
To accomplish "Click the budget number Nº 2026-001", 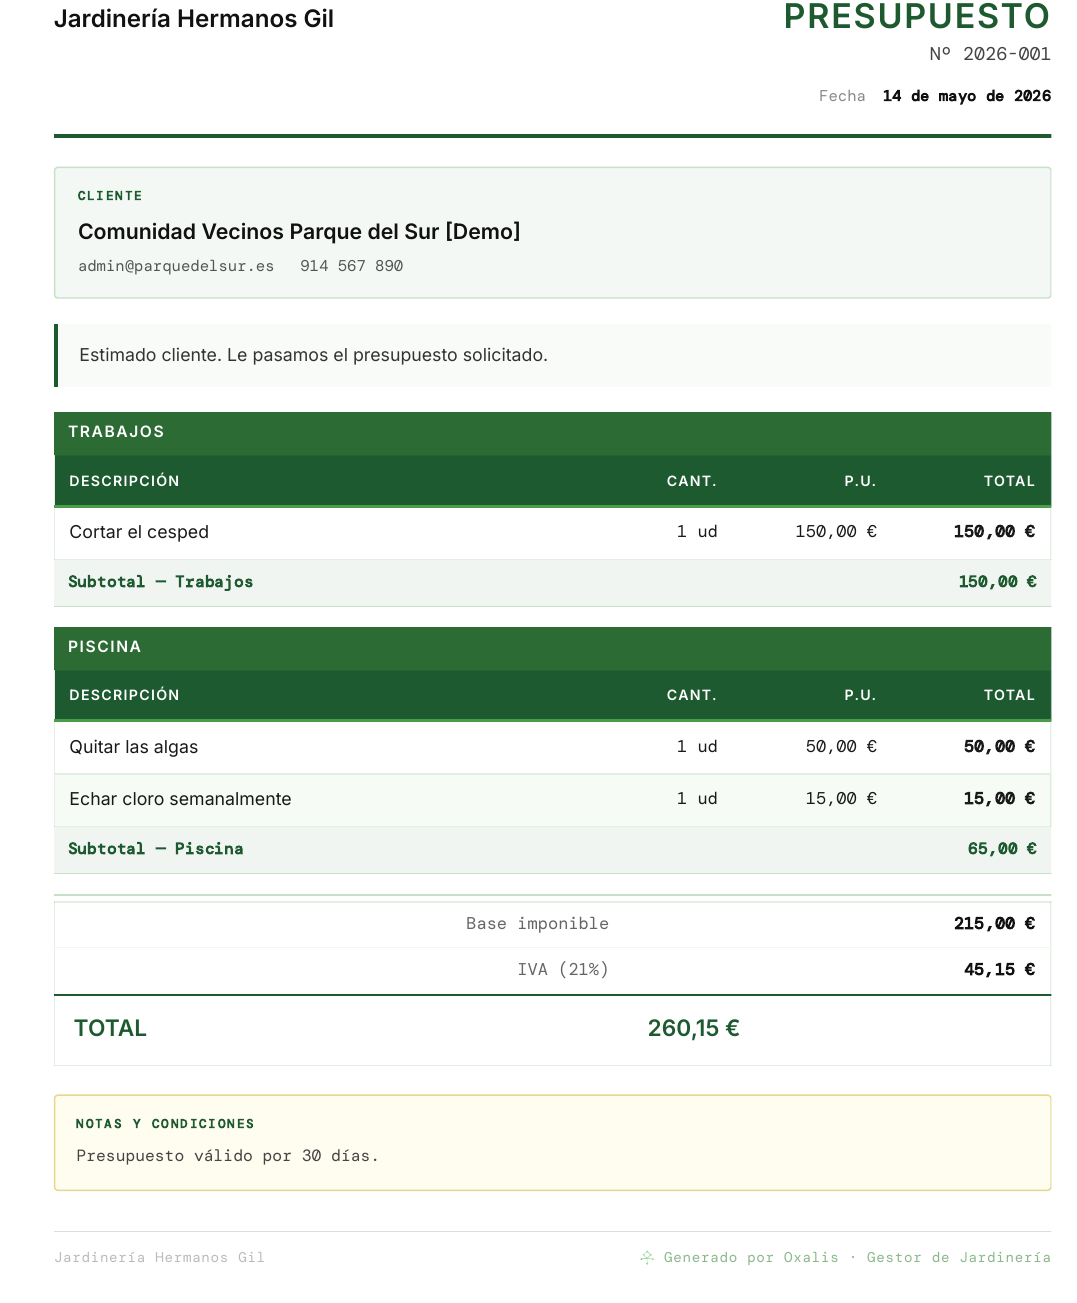I will tap(990, 54).
